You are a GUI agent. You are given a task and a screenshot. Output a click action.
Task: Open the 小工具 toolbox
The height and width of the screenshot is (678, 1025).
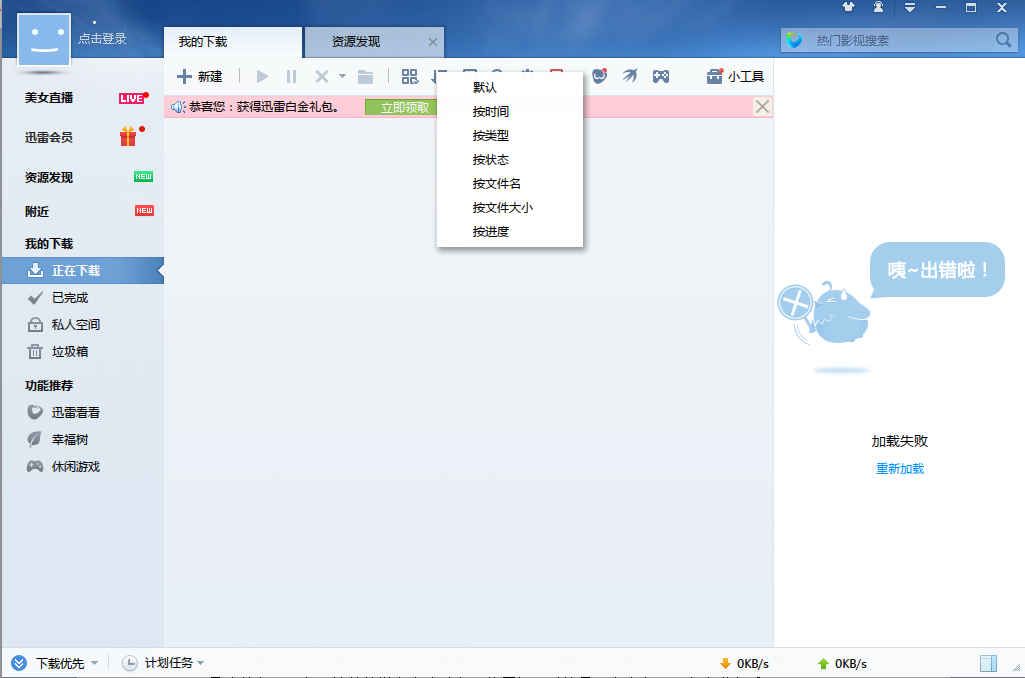[x=733, y=76]
